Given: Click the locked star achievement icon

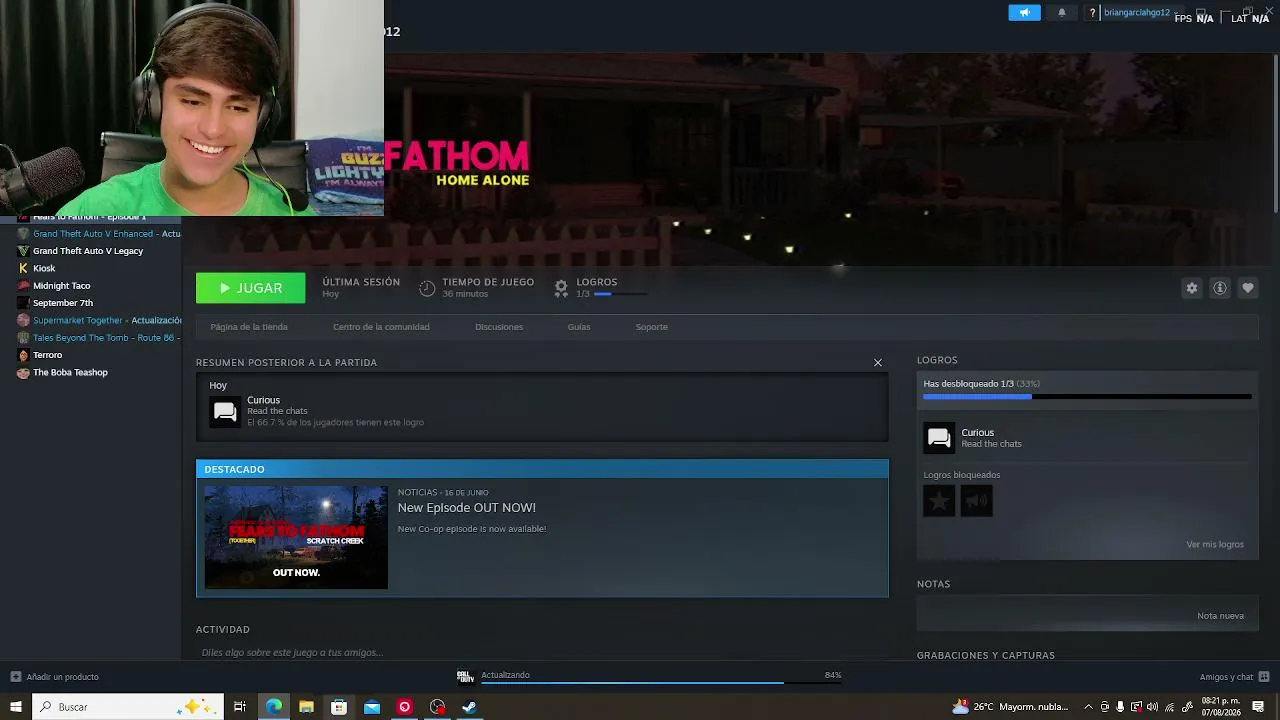Looking at the screenshot, I should click(939, 501).
